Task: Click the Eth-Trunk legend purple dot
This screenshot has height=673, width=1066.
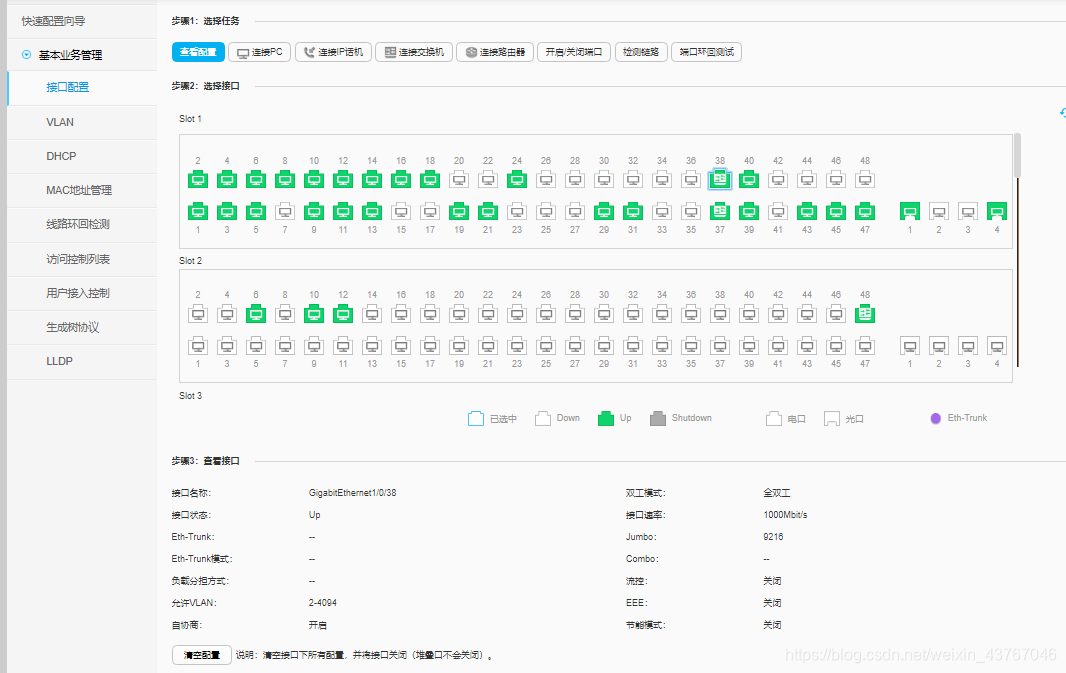Action: pyautogui.click(x=935, y=418)
